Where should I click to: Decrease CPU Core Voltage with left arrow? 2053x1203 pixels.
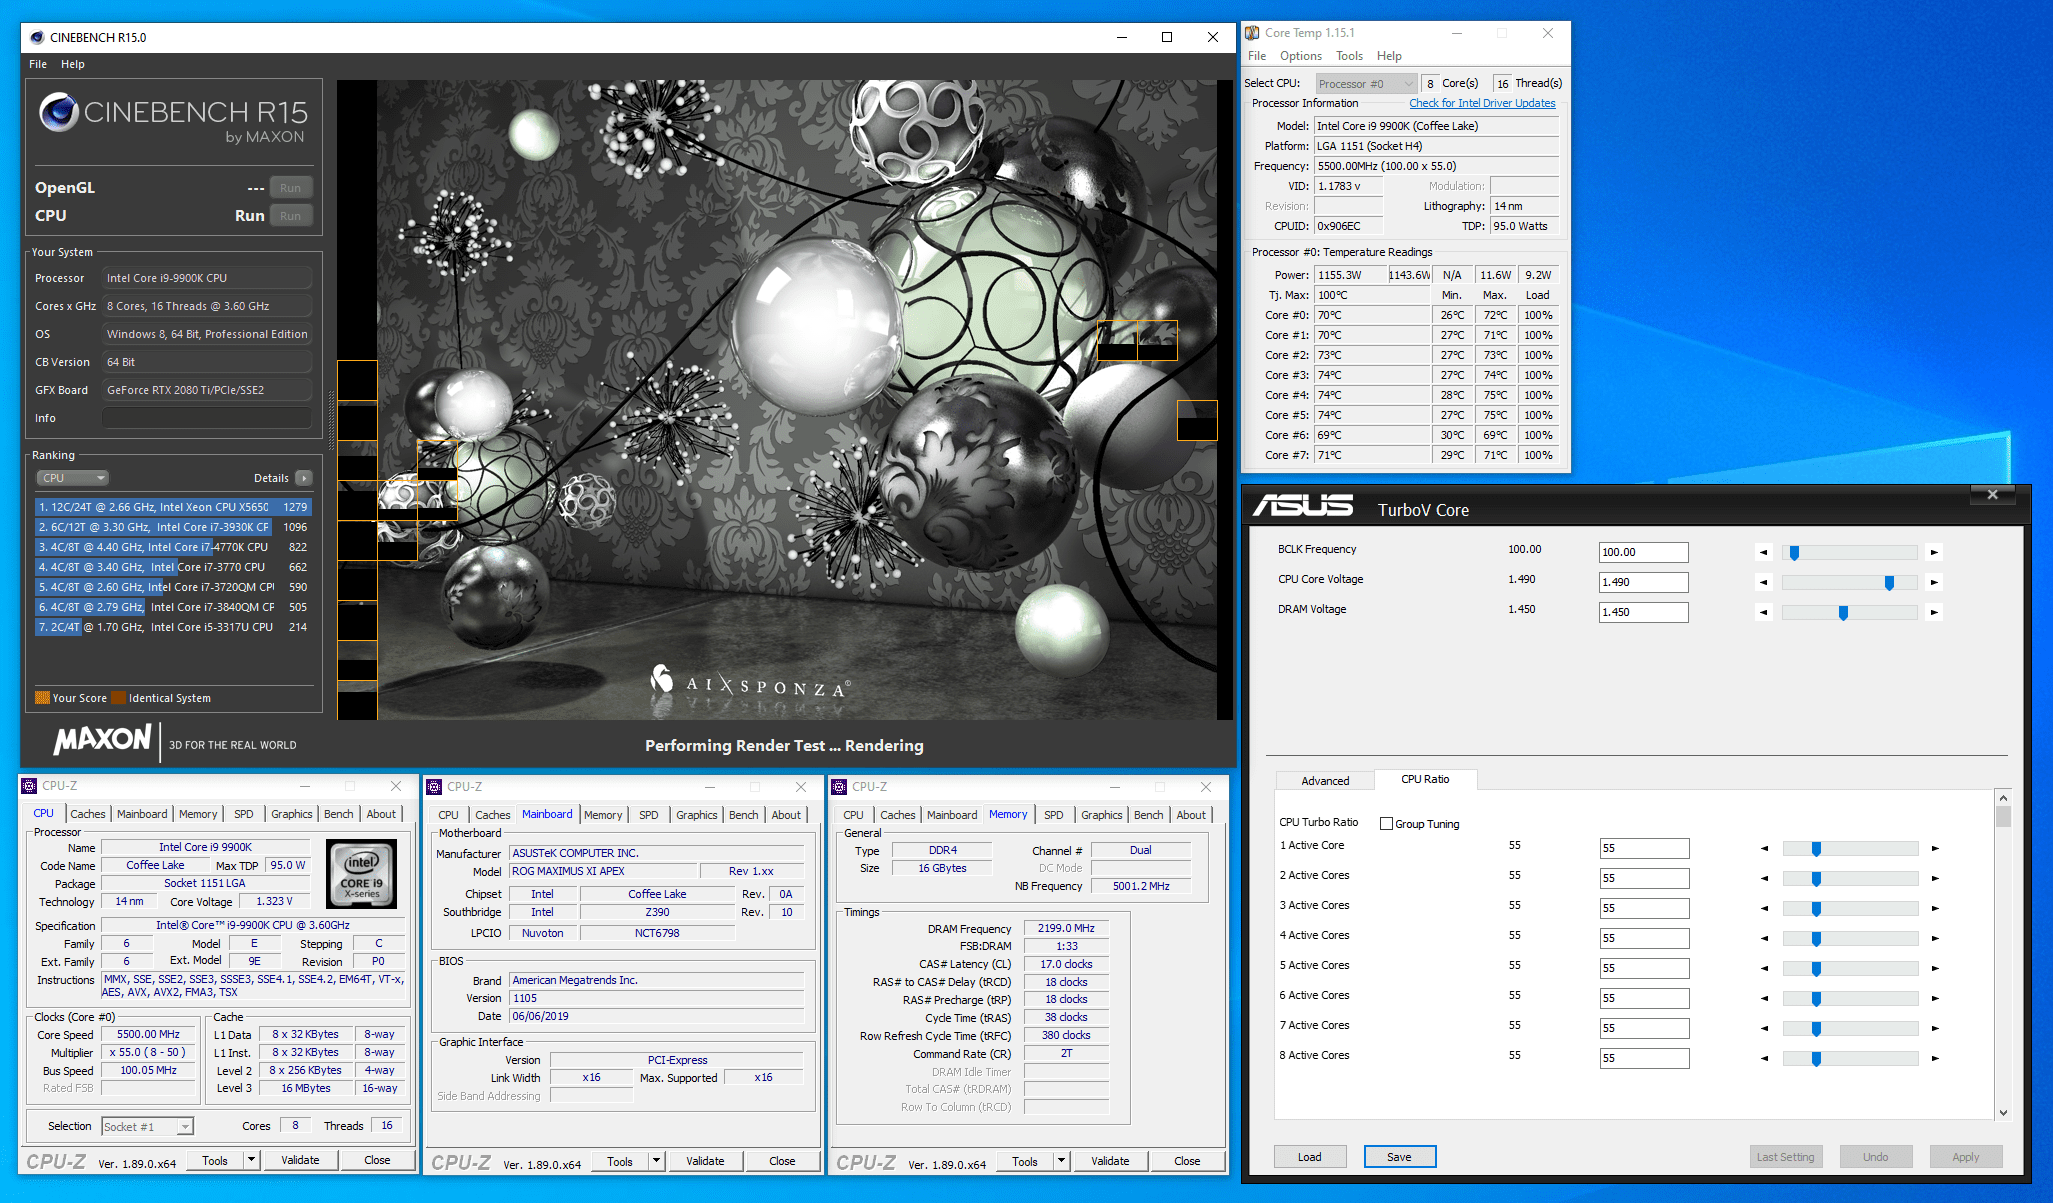coord(1764,582)
